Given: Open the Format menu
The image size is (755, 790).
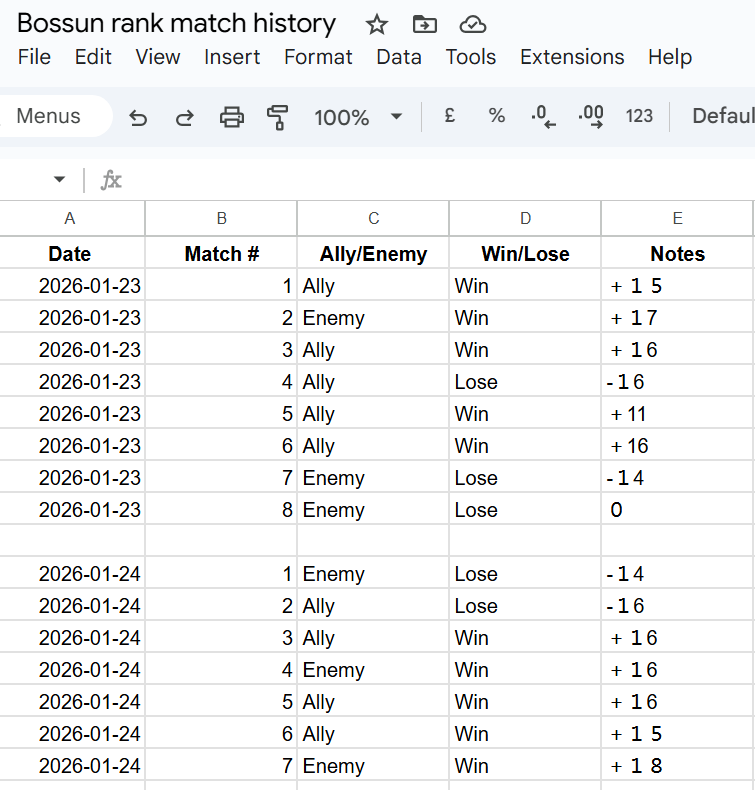Looking at the screenshot, I should pos(318,57).
